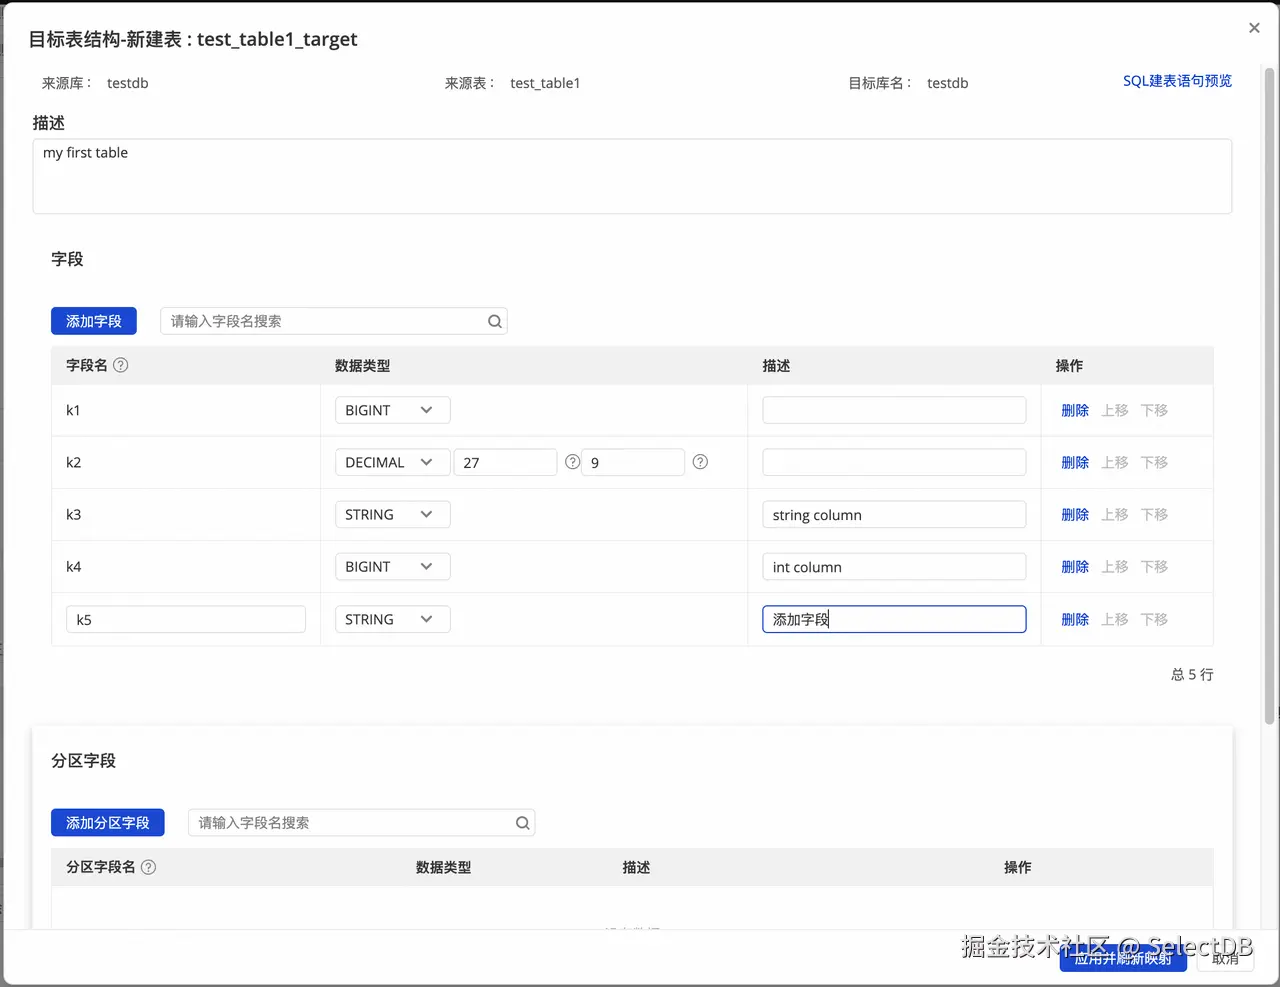Open STRING type dropdown for k3
This screenshot has height=987, width=1280.
[x=392, y=514]
